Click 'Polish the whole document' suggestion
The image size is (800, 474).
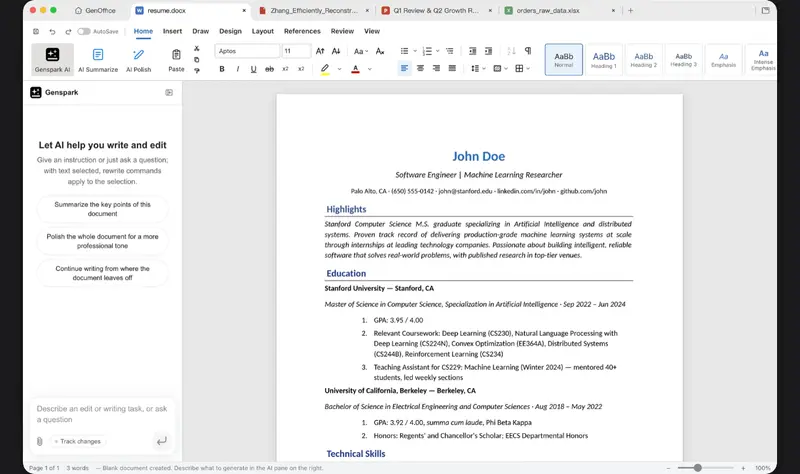103,241
